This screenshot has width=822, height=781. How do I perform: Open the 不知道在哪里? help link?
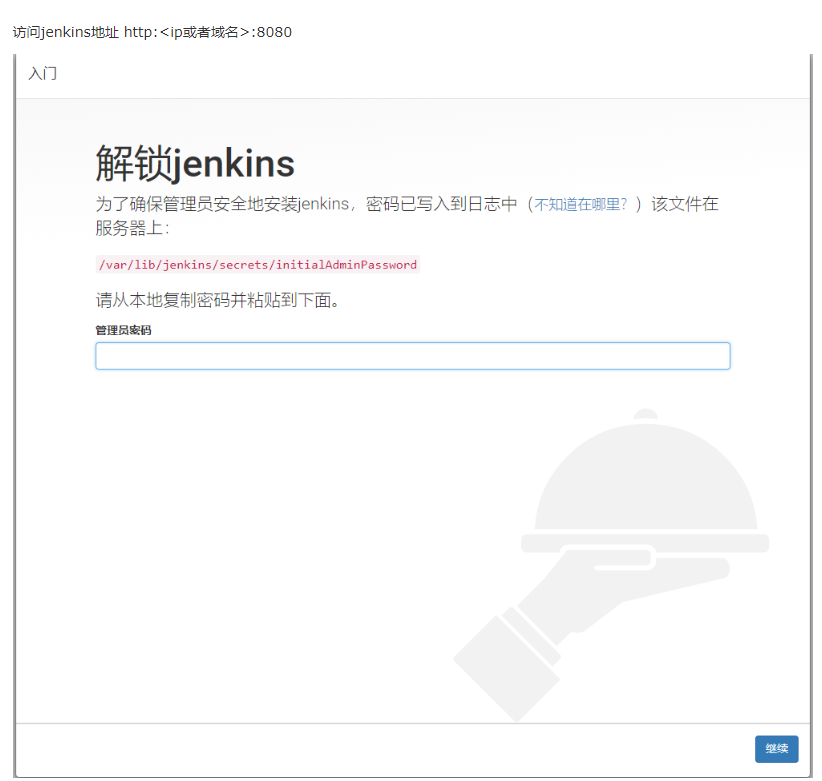point(580,204)
